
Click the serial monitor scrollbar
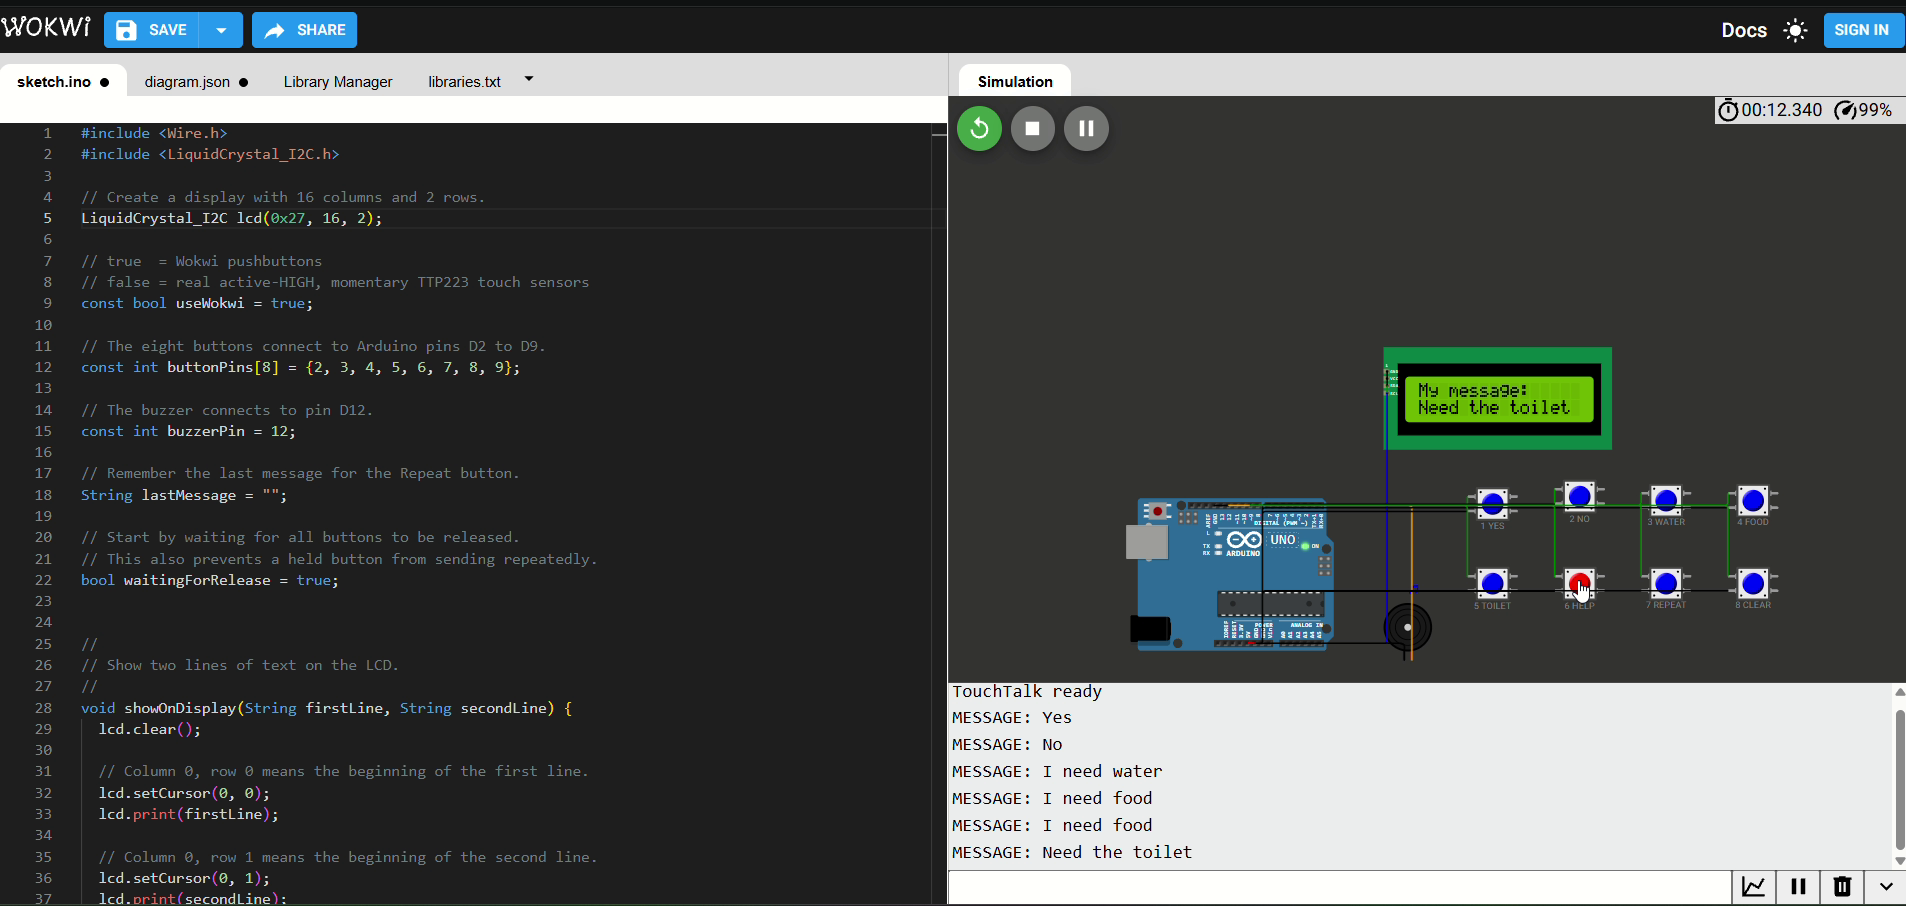point(1899,779)
